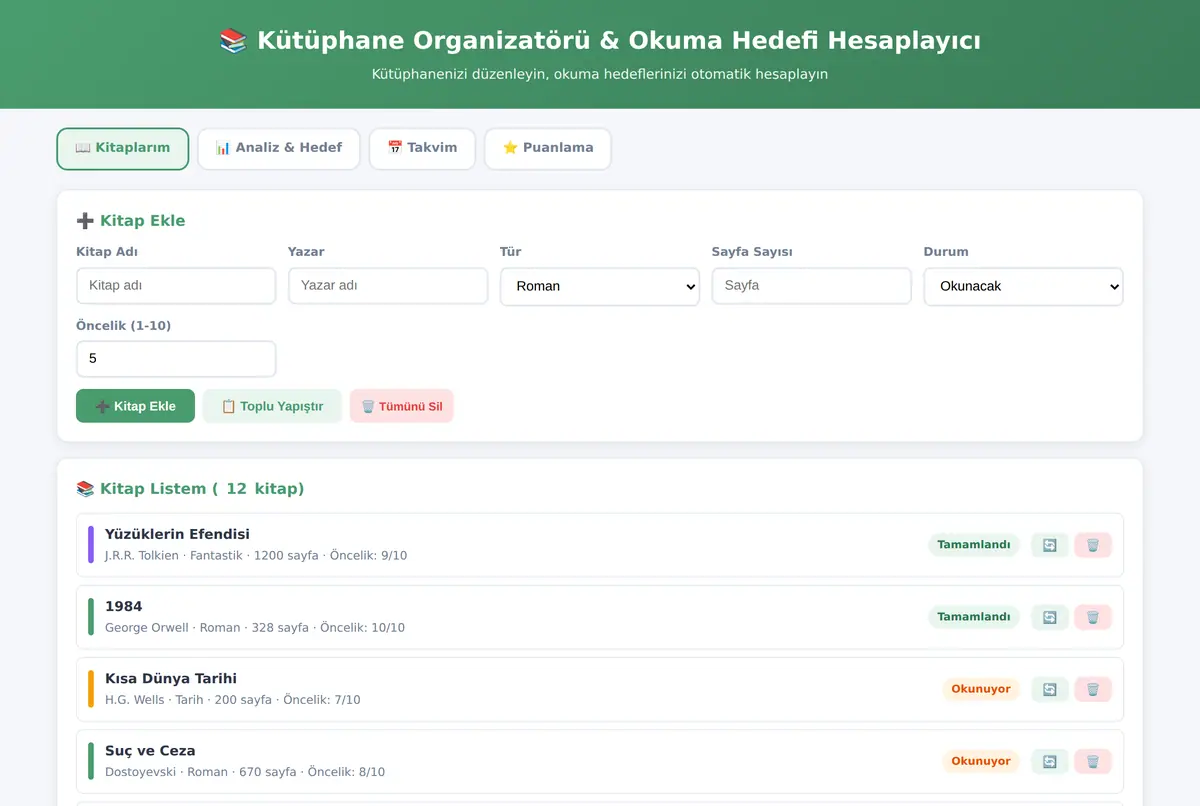Screen dimensions: 1200x806
Task: Delete Kısa Dünya Tarihi with trash icon
Action: coord(1093,689)
